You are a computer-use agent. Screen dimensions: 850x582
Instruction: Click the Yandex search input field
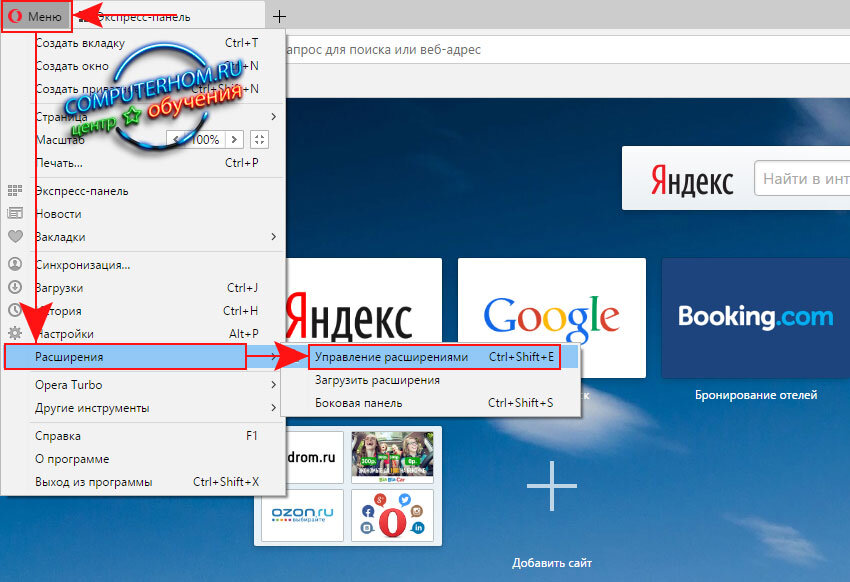click(x=802, y=178)
